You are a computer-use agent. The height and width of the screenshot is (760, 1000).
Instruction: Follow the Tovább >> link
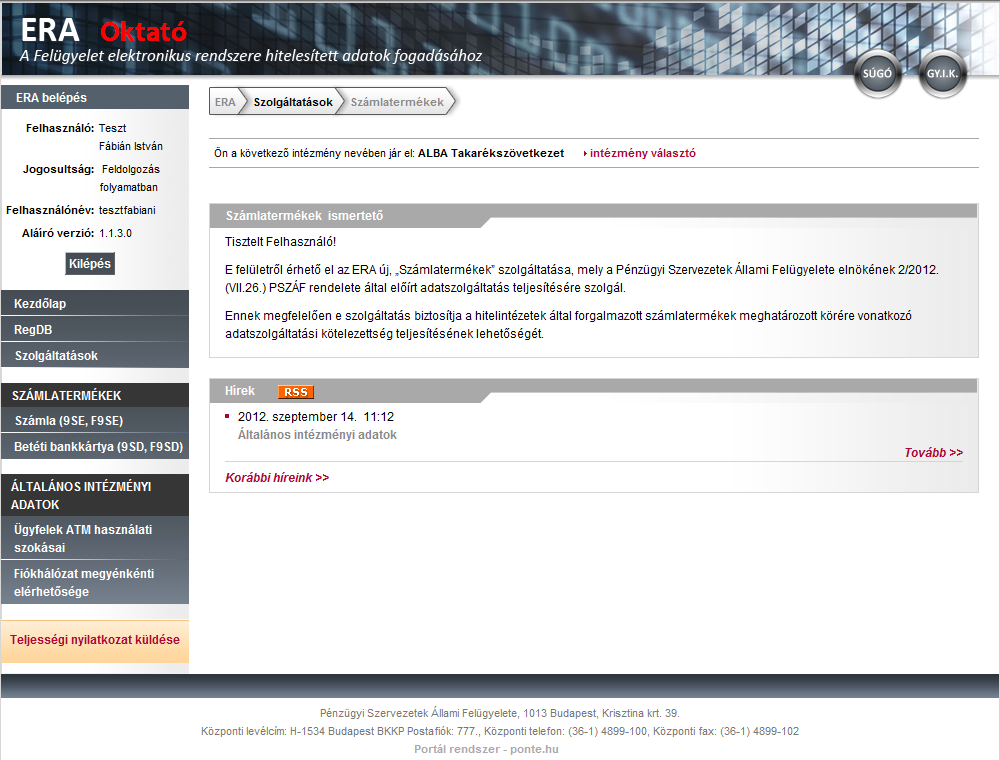(934, 453)
